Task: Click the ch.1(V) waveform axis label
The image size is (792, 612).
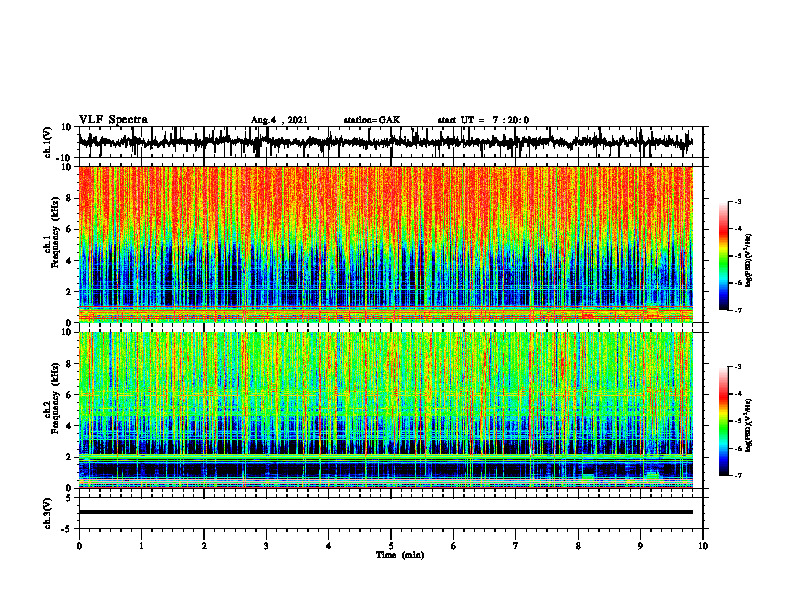Action: point(47,142)
